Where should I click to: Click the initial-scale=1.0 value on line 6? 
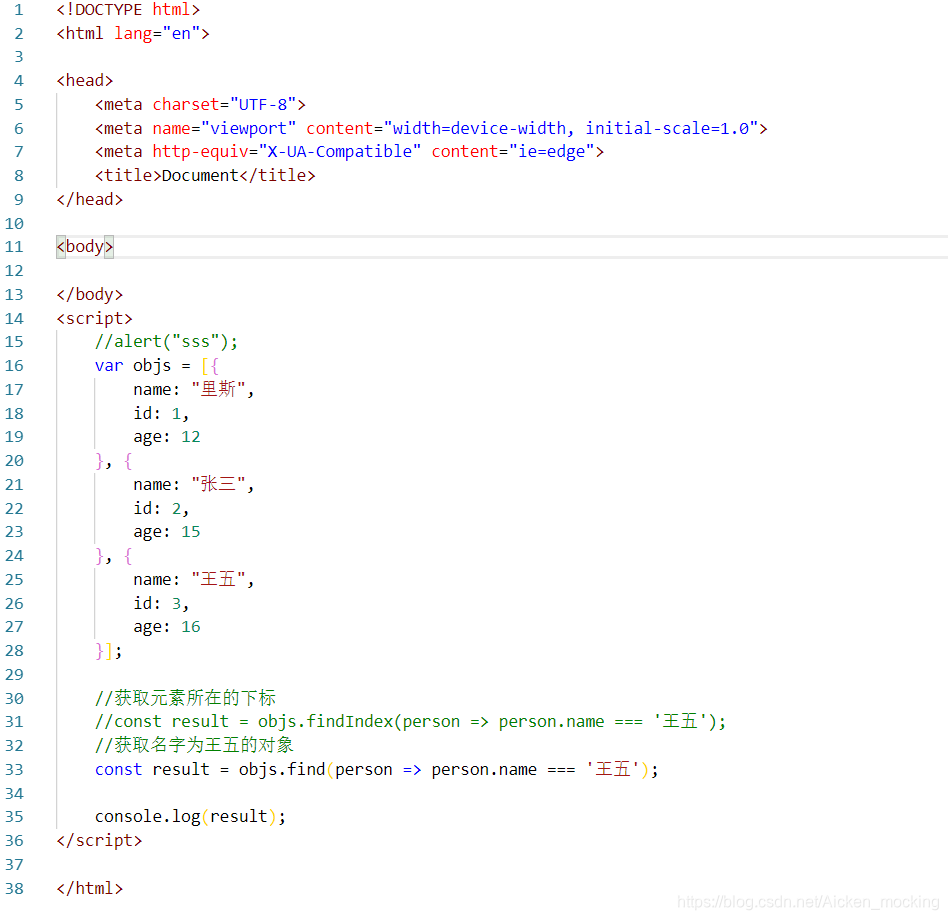coord(667,128)
